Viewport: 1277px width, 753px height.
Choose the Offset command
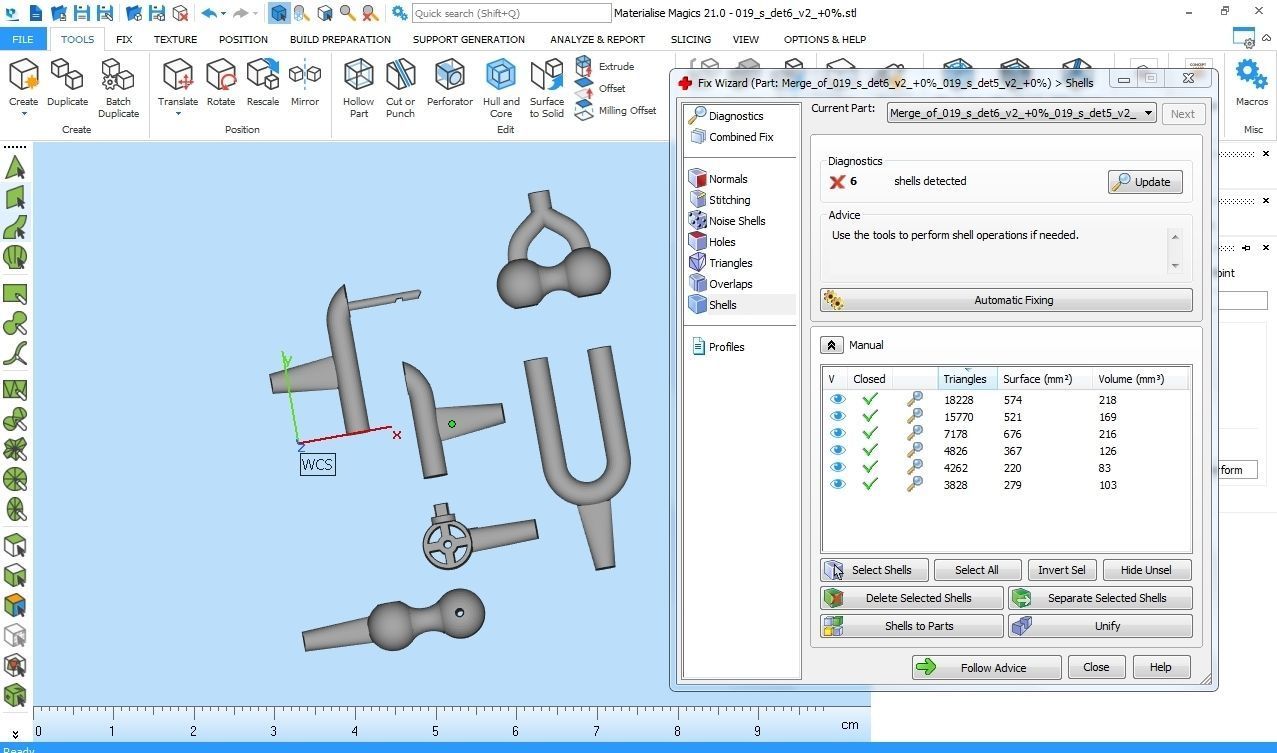click(601, 88)
